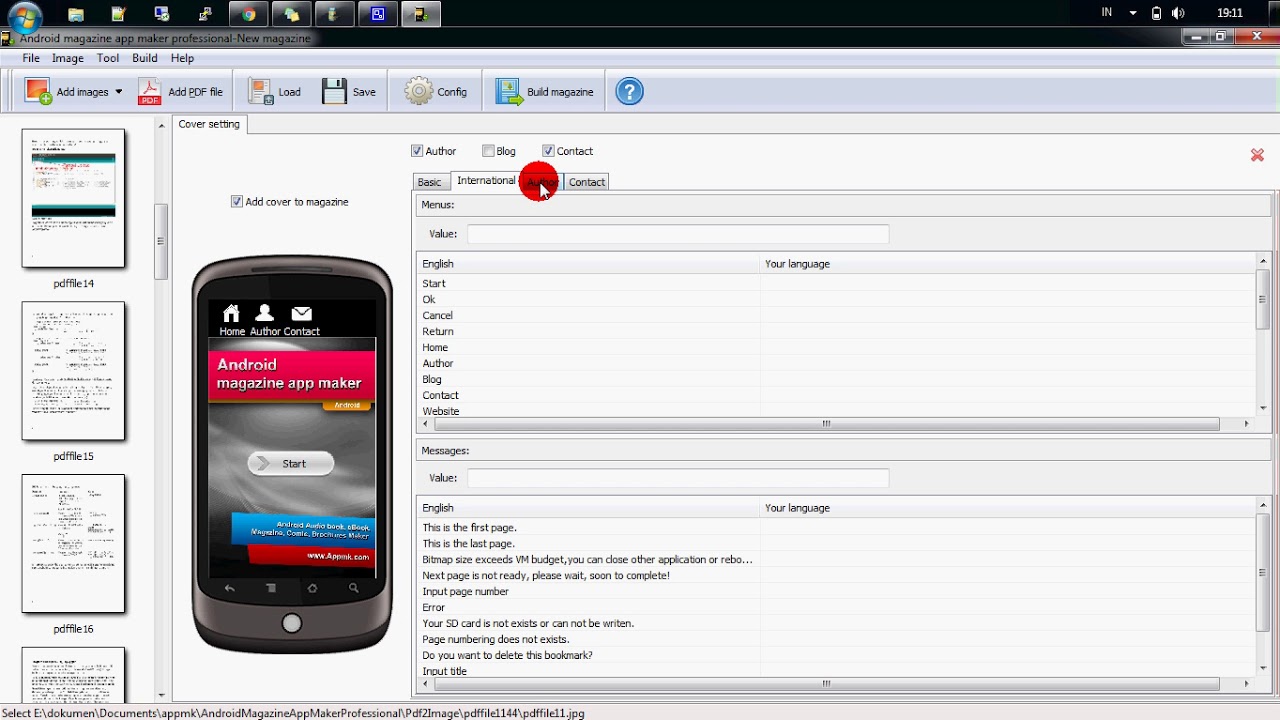Select 'This is the last page.' message
The width and height of the screenshot is (1280, 720).
838,543
